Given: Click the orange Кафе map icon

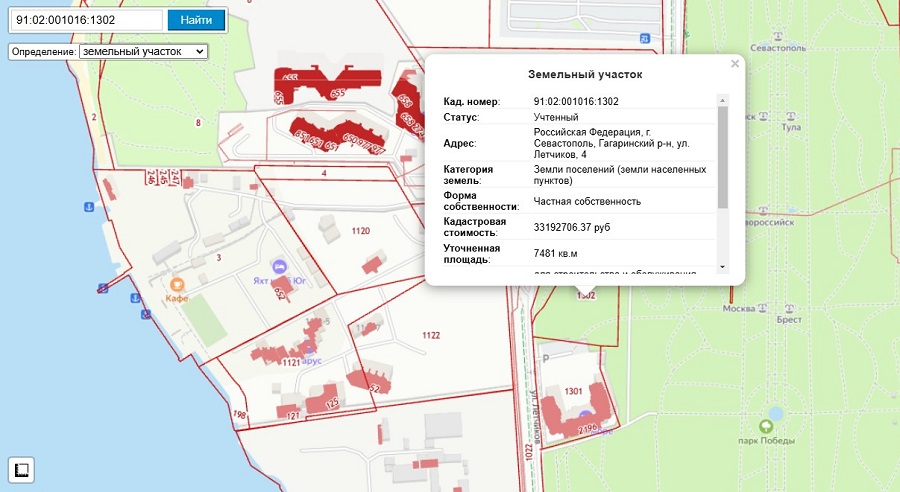Looking at the screenshot, I should 179,283.
